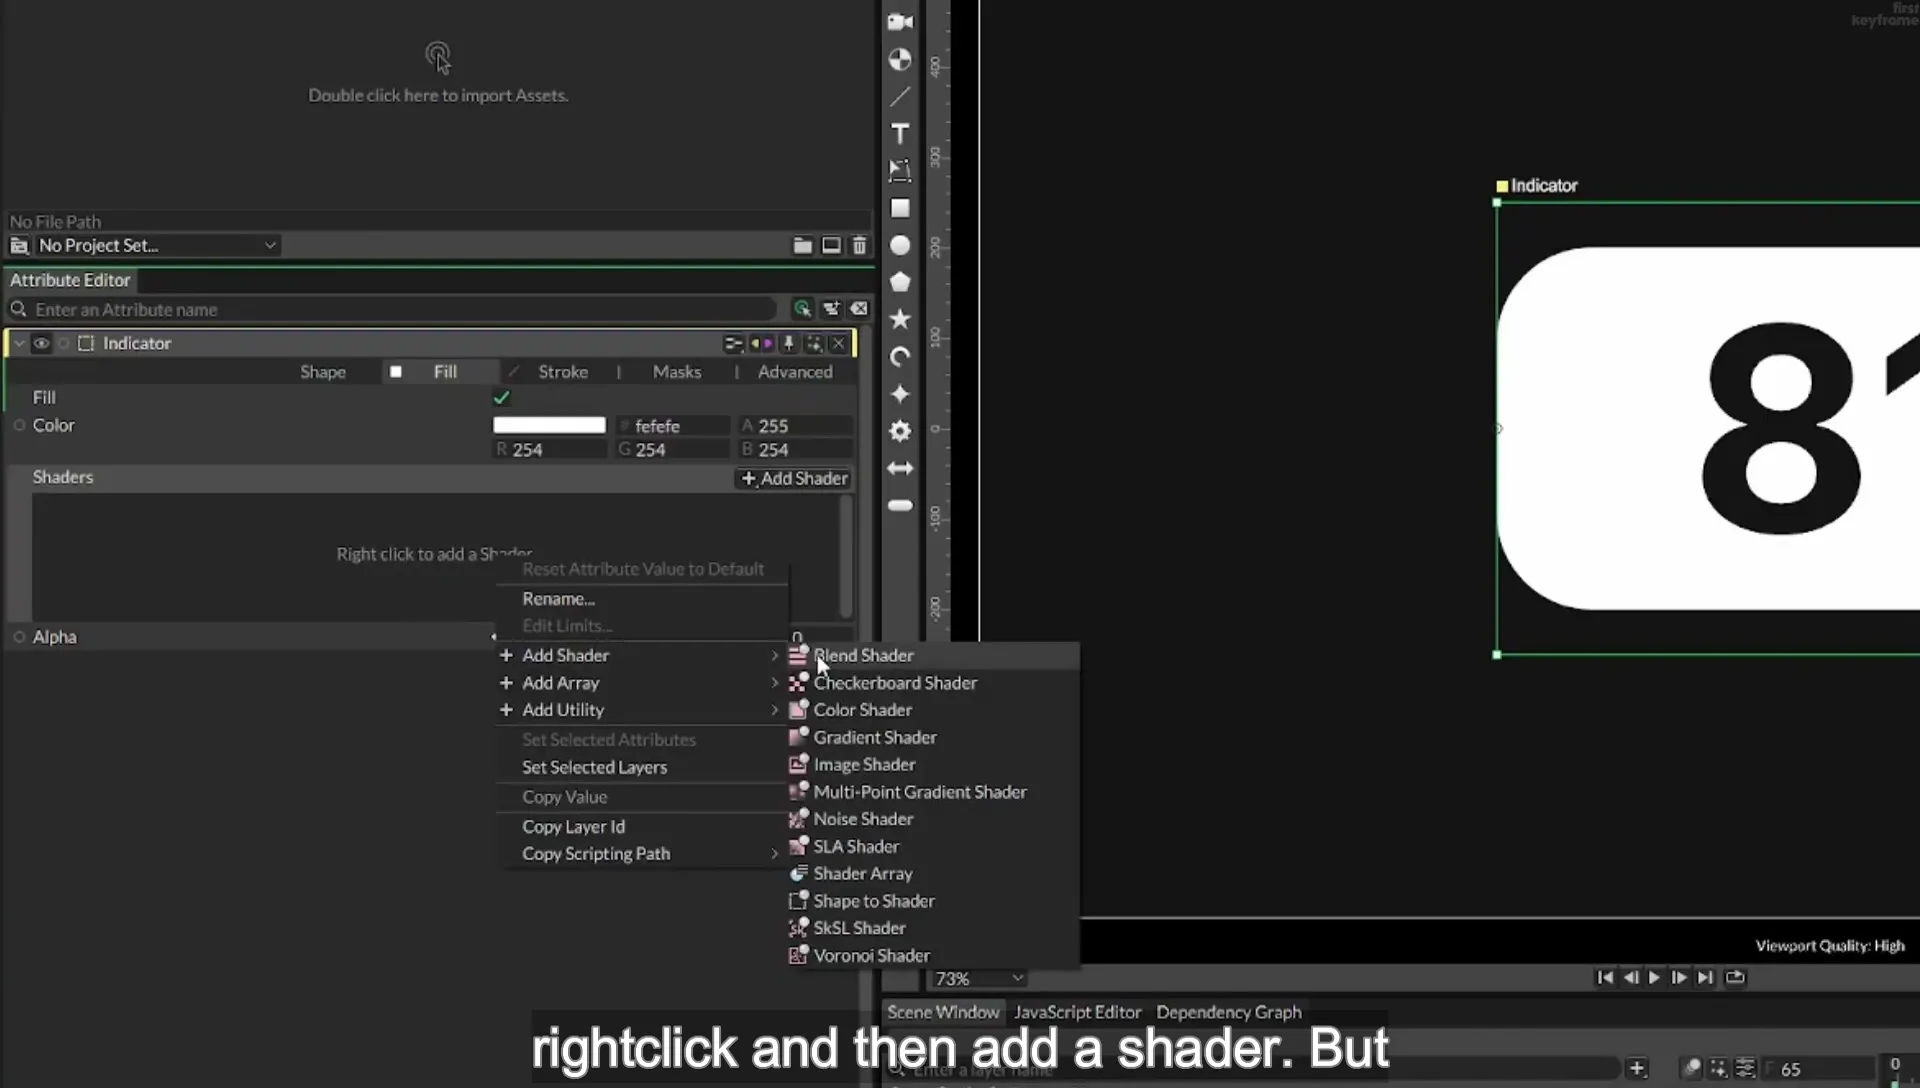The image size is (1920, 1088).
Task: Select the Arrow shape tool
Action: point(900,468)
